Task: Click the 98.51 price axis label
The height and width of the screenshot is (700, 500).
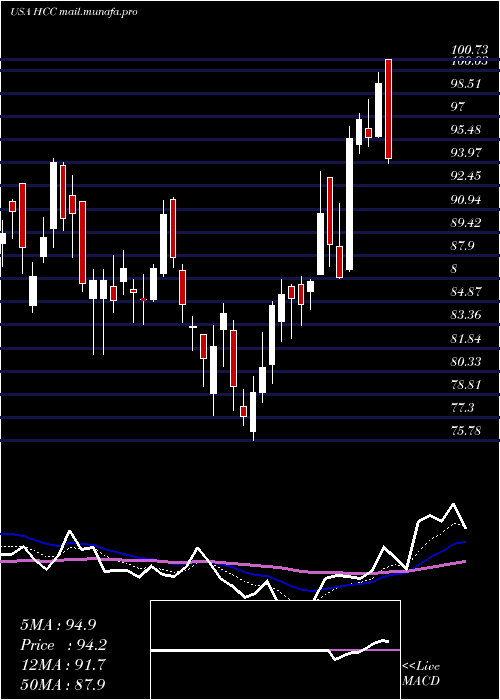Action: pyautogui.click(x=466, y=83)
